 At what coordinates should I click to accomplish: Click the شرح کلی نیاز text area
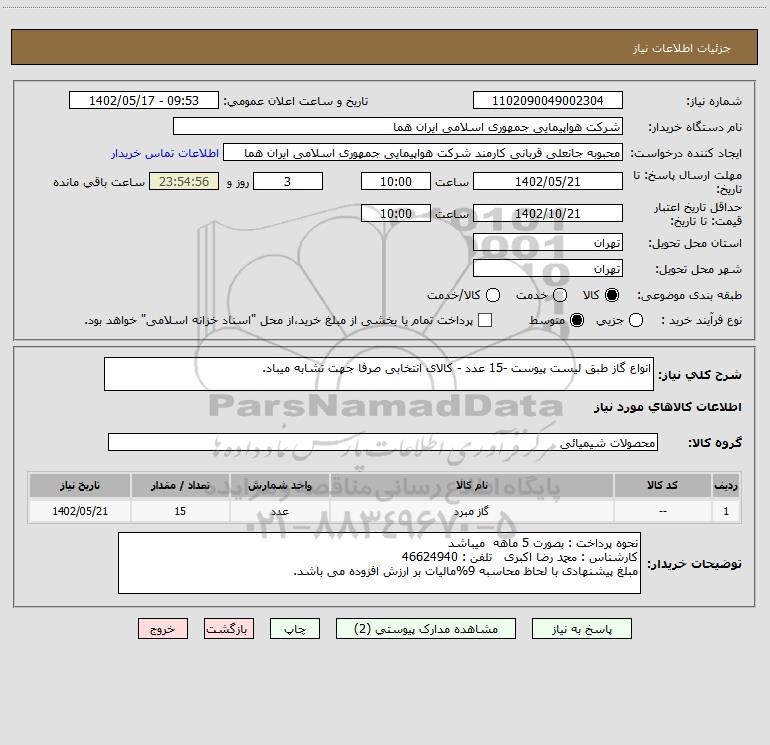(x=379, y=374)
